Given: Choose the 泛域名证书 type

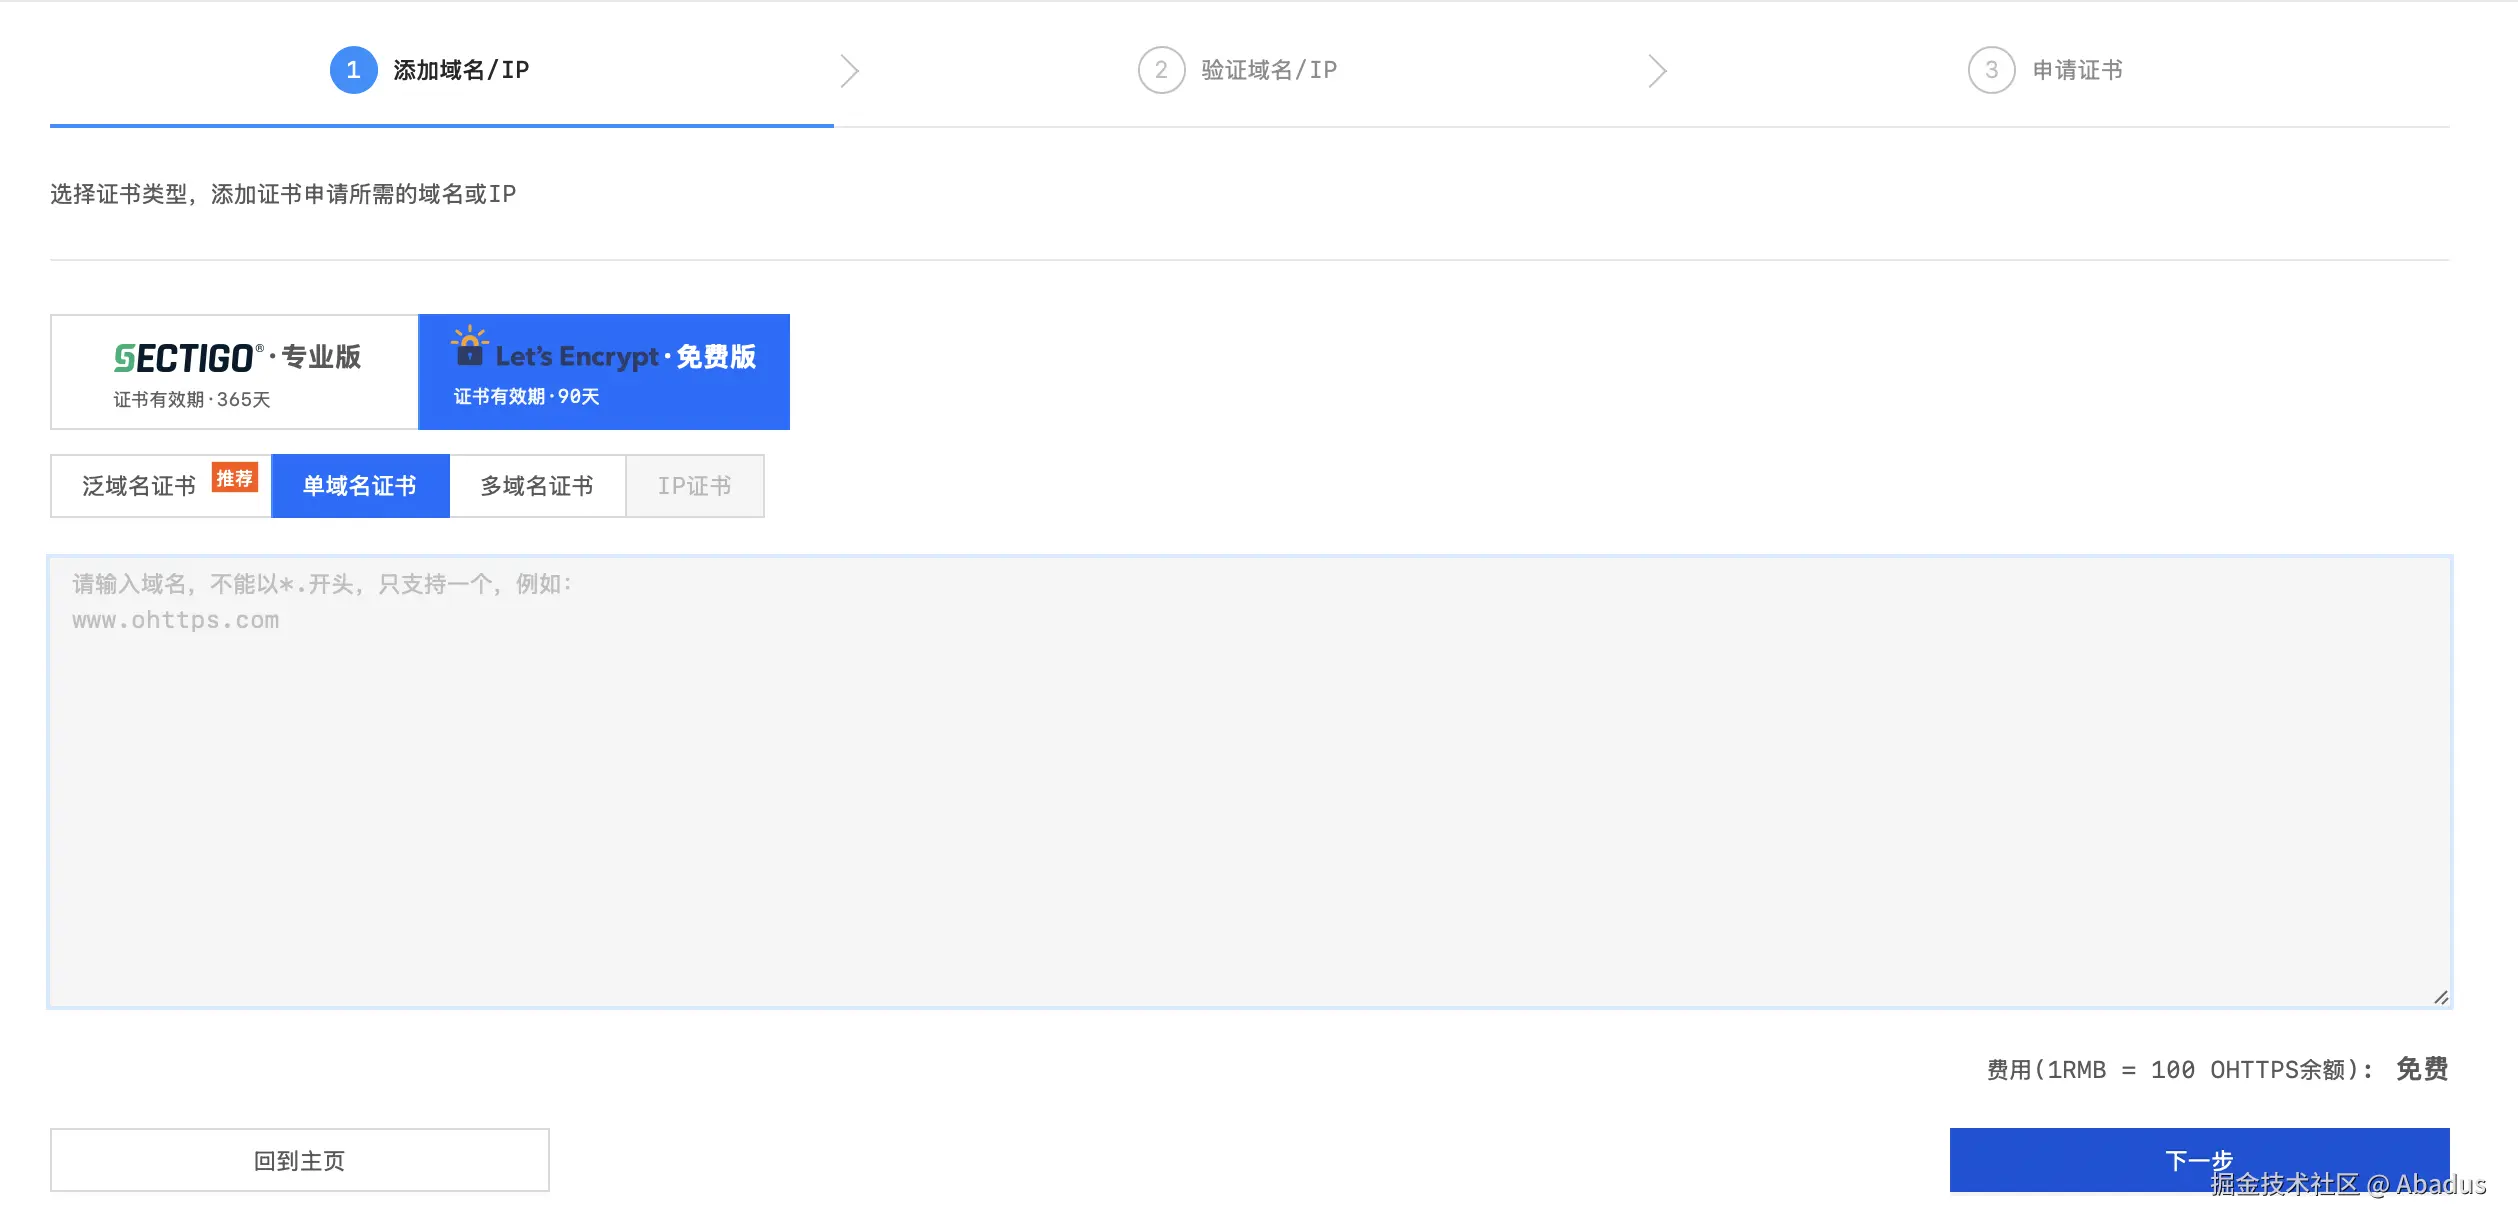Looking at the screenshot, I should 140,486.
